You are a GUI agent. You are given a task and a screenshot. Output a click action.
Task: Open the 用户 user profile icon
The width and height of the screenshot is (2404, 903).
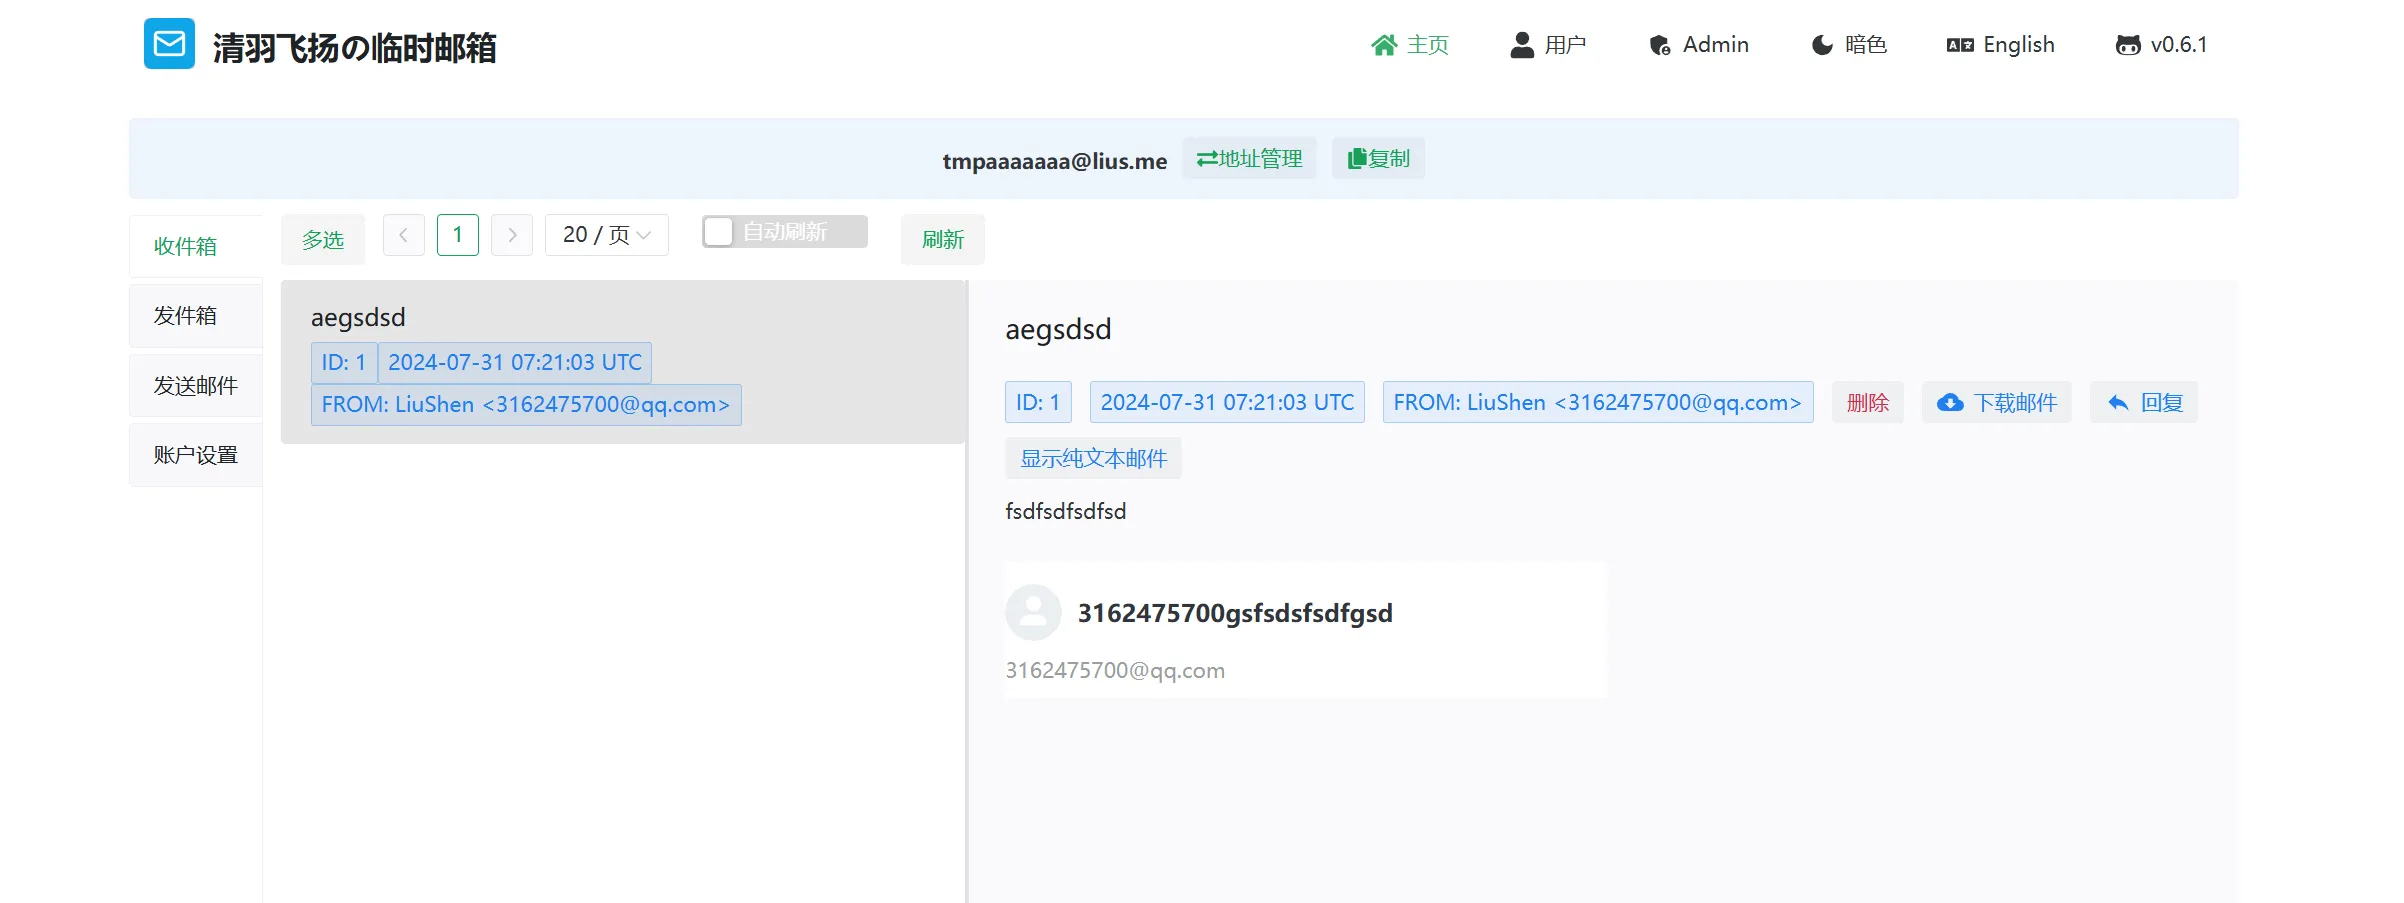point(1521,45)
